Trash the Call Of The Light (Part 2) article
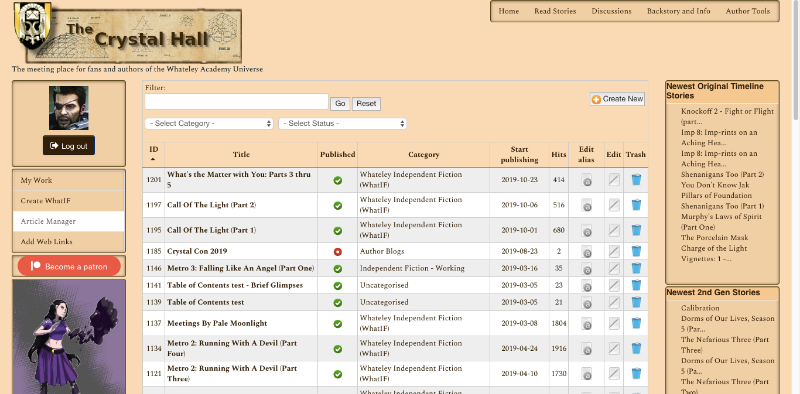The image size is (800, 394). click(x=636, y=205)
